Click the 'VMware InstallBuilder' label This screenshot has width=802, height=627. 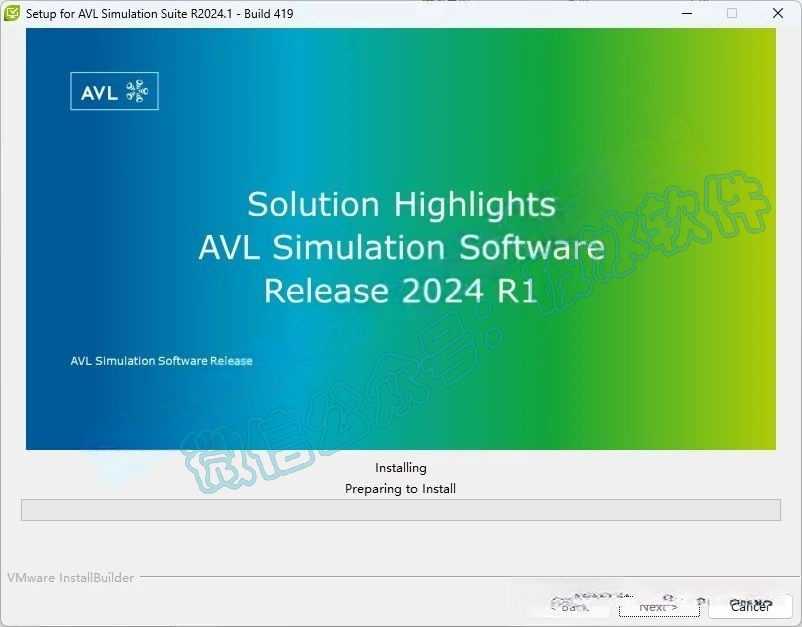(x=71, y=577)
